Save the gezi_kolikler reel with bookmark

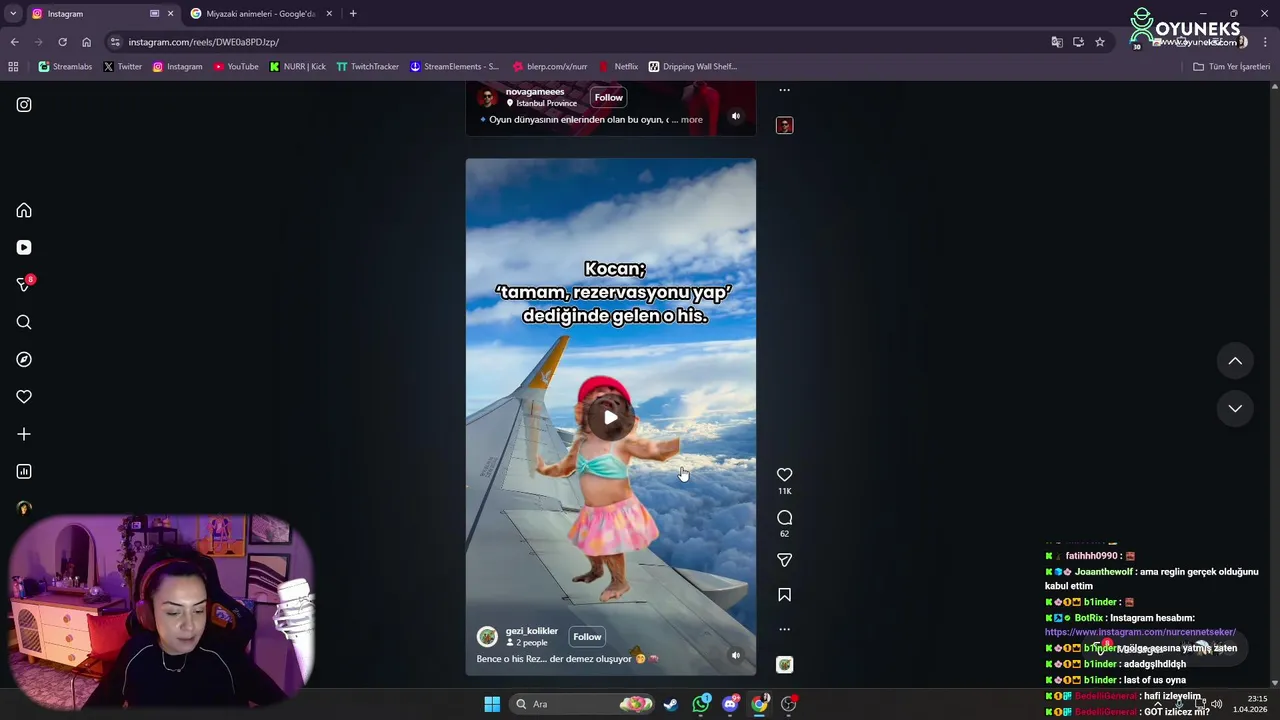(x=785, y=595)
